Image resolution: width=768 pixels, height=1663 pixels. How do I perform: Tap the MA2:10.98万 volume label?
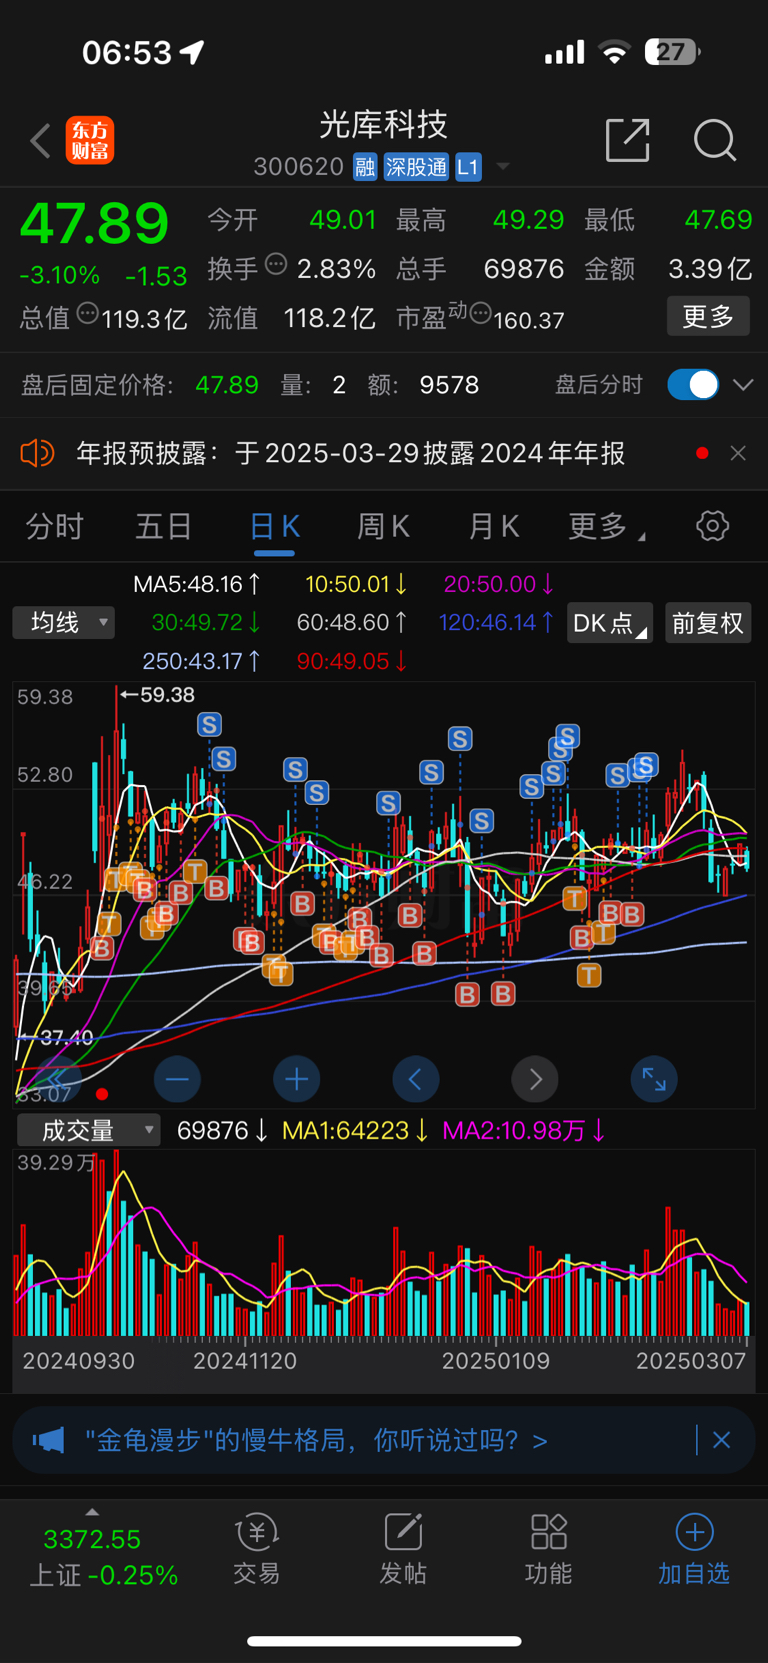[x=524, y=1131]
